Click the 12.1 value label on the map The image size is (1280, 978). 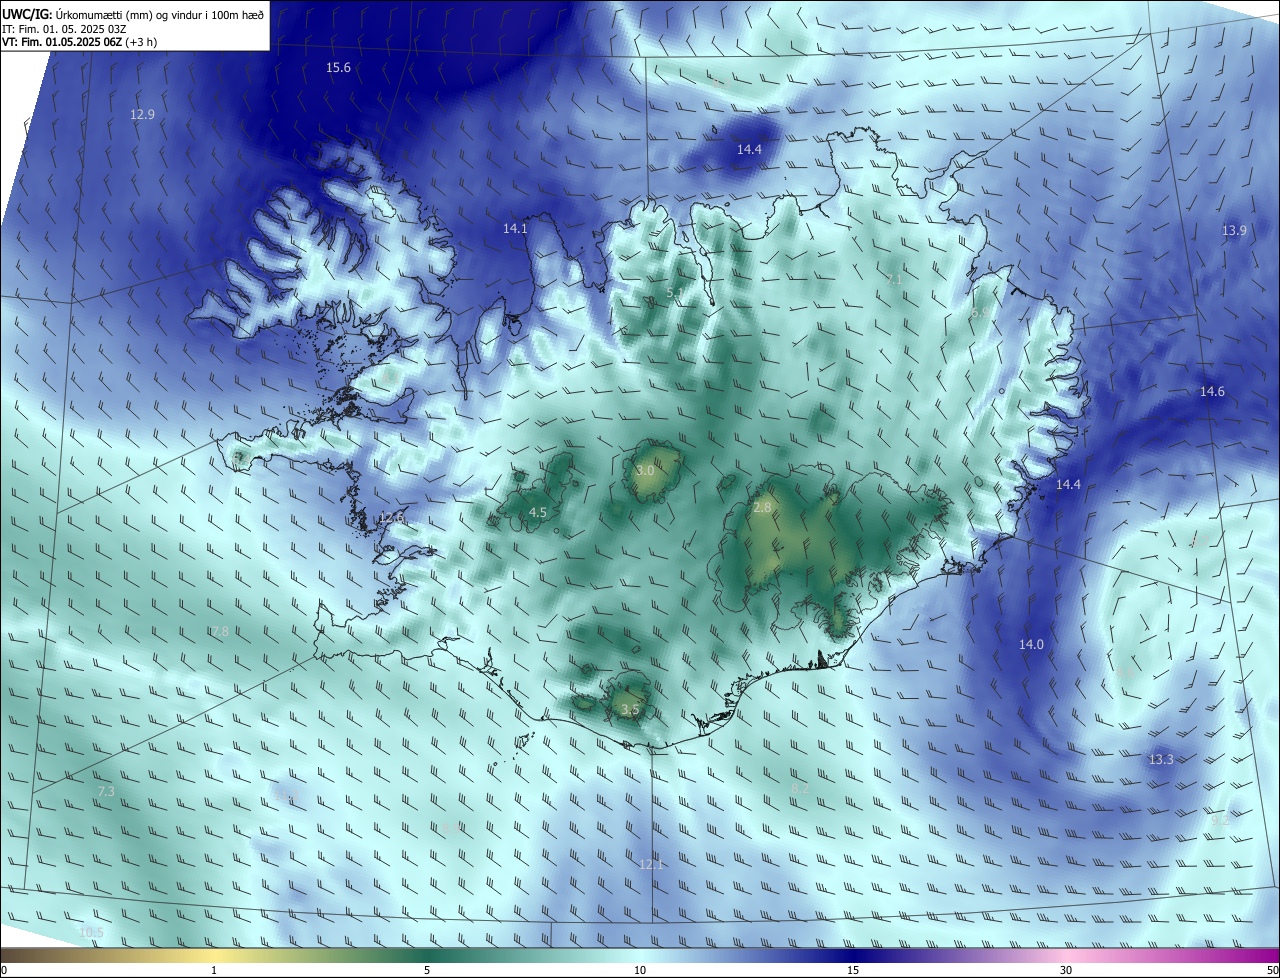pyautogui.click(x=651, y=863)
